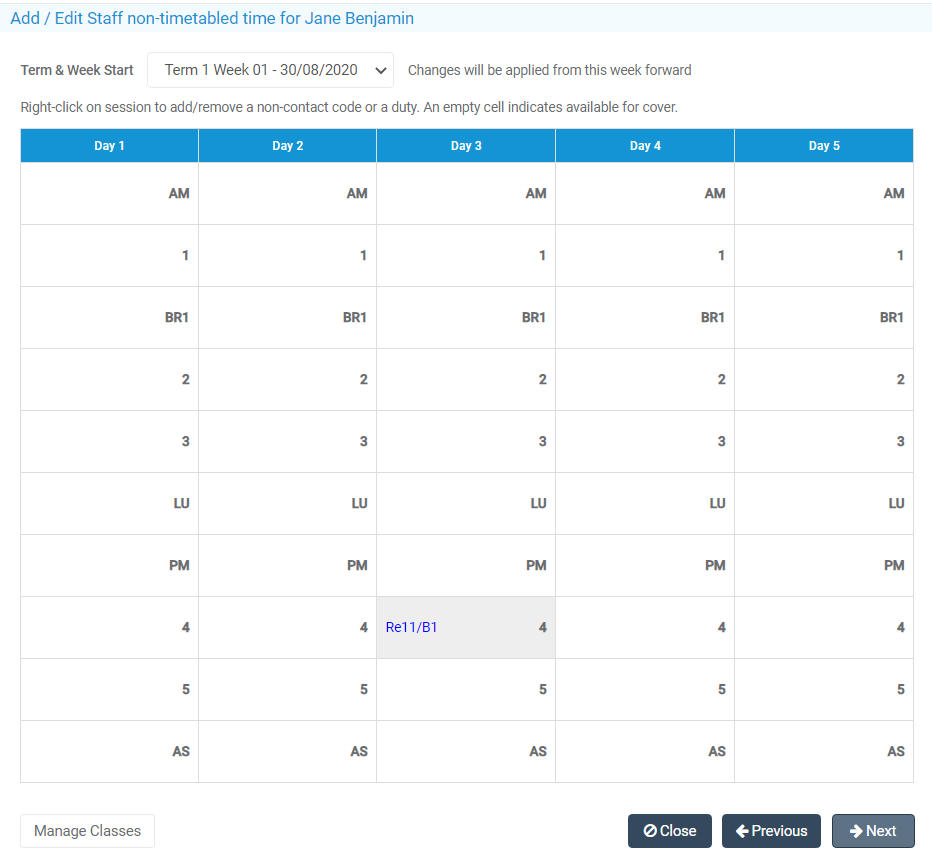Click the LU lunch cell on Day 2
The image size is (932, 850).
click(287, 503)
